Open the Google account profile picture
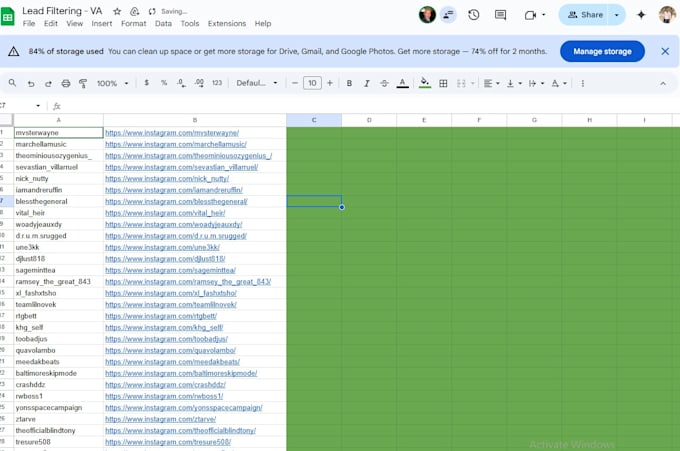 coord(667,15)
